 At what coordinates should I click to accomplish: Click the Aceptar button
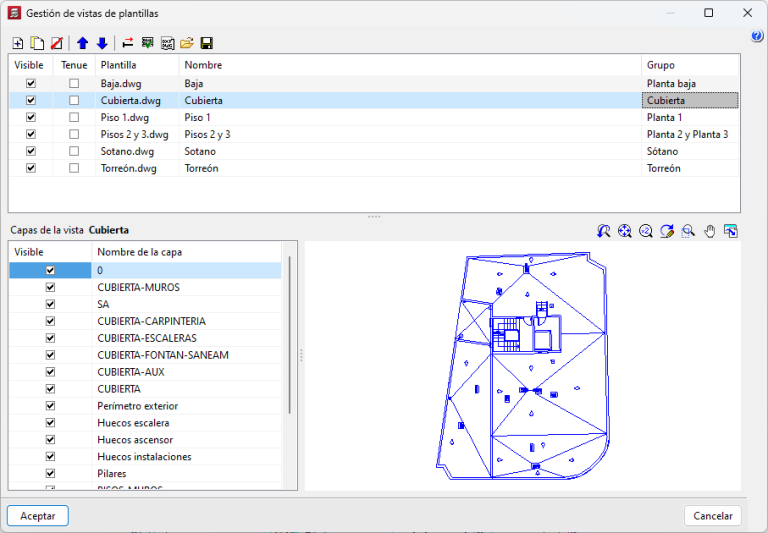click(x=38, y=516)
